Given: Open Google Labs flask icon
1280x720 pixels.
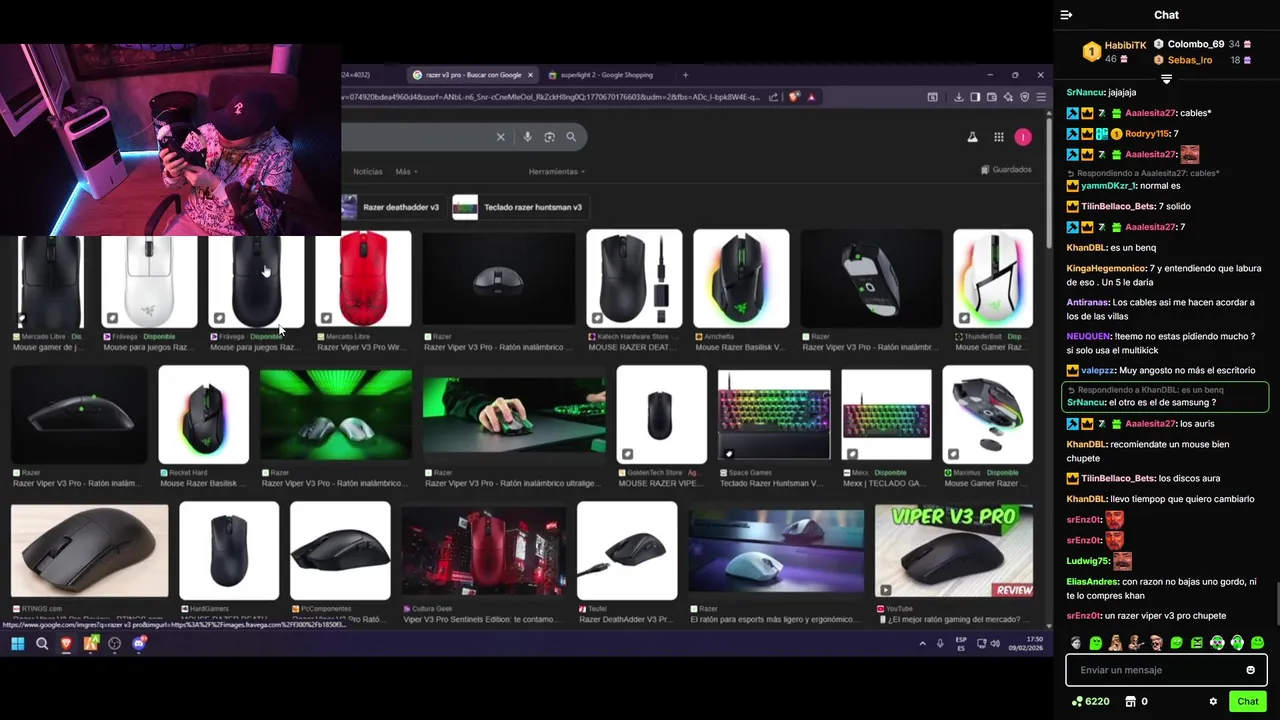Looking at the screenshot, I should click(972, 137).
